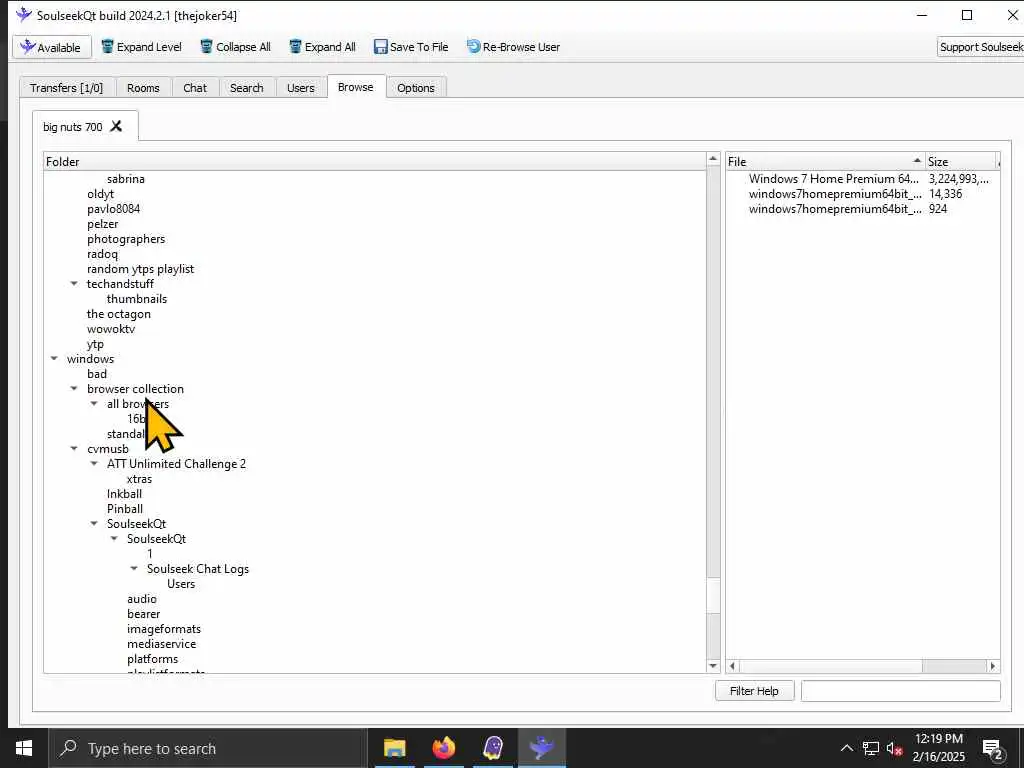
Task: Collapse the nested SoulseekQt subfolder
Action: tap(114, 539)
